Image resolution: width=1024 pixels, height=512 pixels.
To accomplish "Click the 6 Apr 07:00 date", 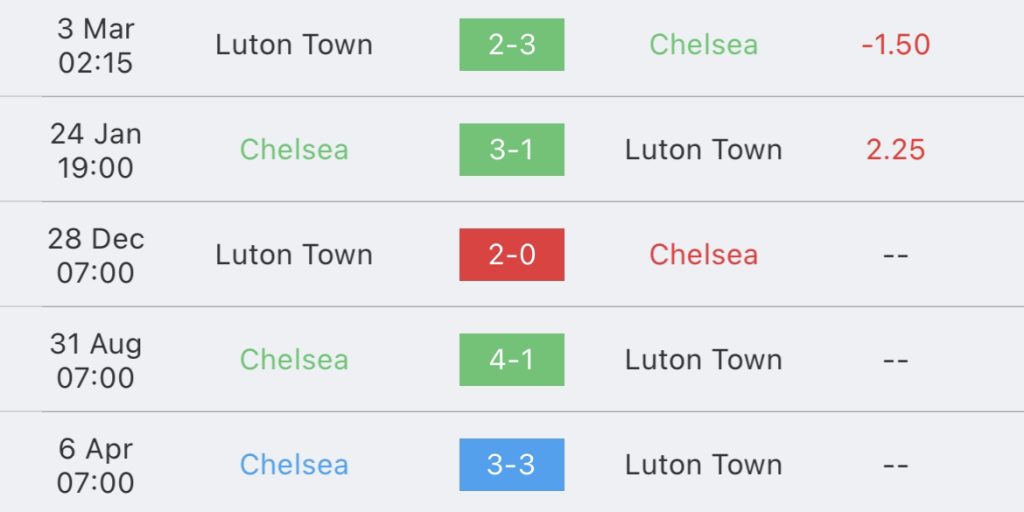I will (95, 464).
